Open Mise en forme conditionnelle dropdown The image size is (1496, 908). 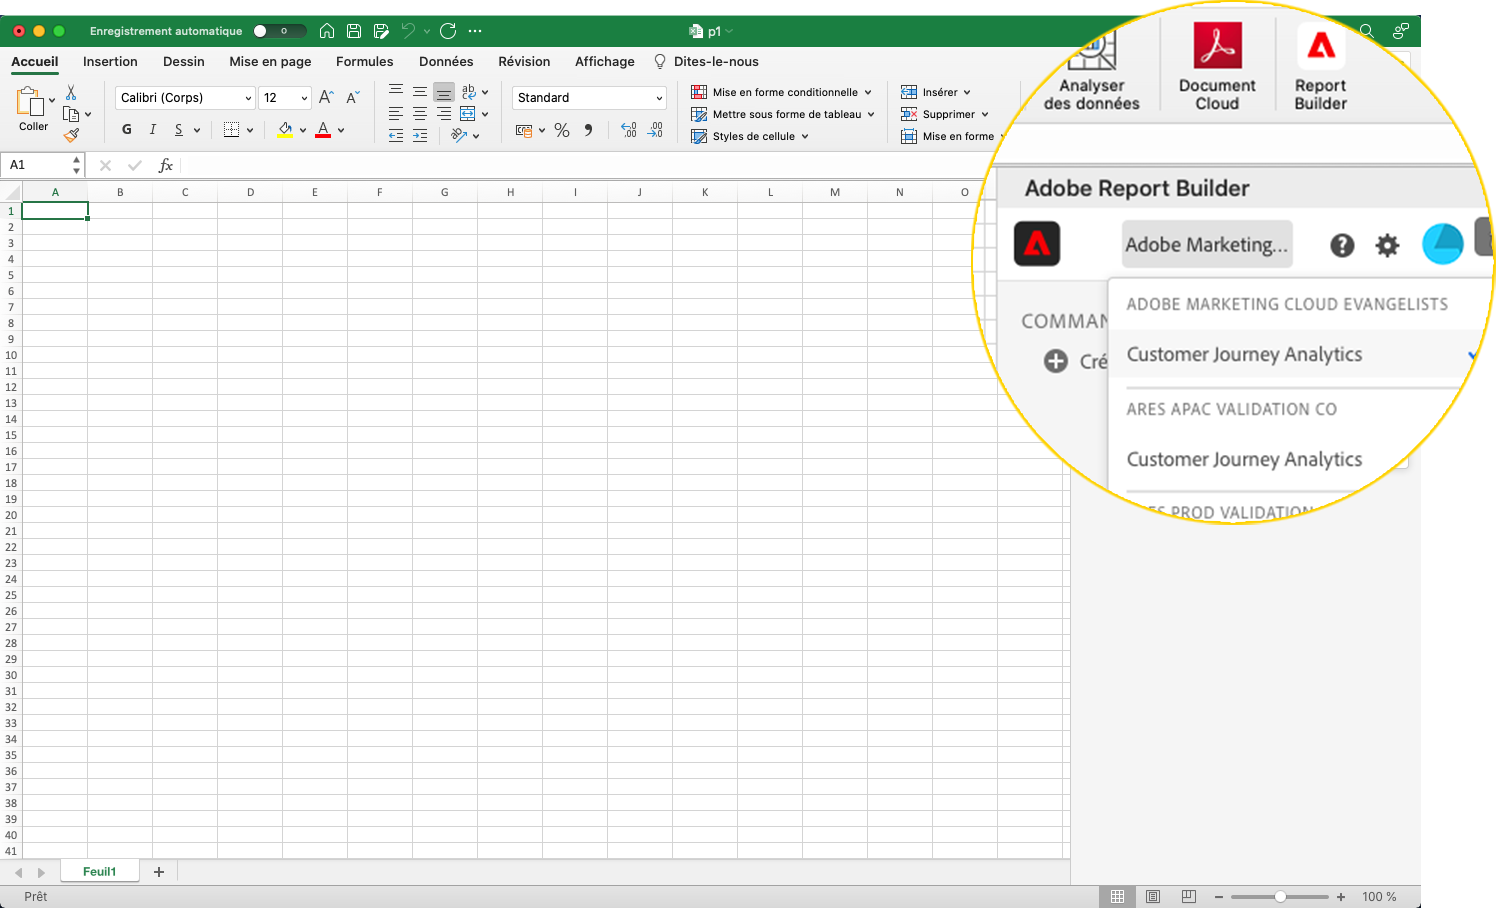[x=782, y=92]
